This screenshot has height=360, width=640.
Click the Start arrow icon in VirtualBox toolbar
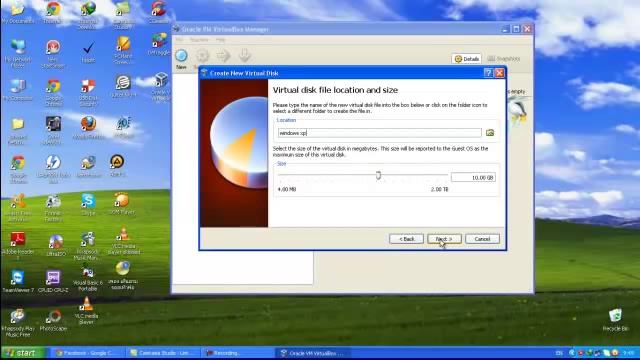[223, 56]
